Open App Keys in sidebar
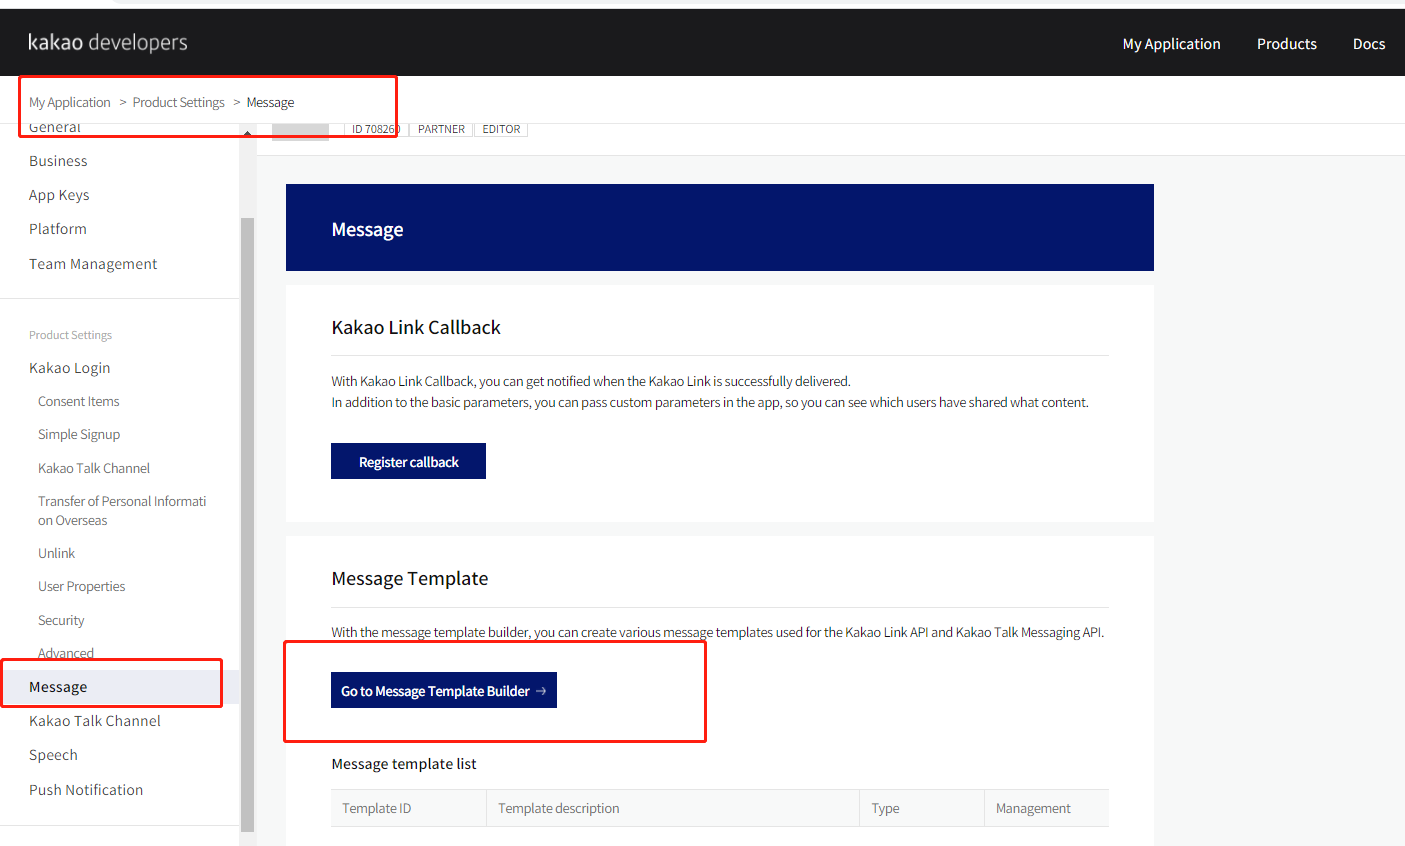This screenshot has width=1405, height=846. tap(59, 195)
